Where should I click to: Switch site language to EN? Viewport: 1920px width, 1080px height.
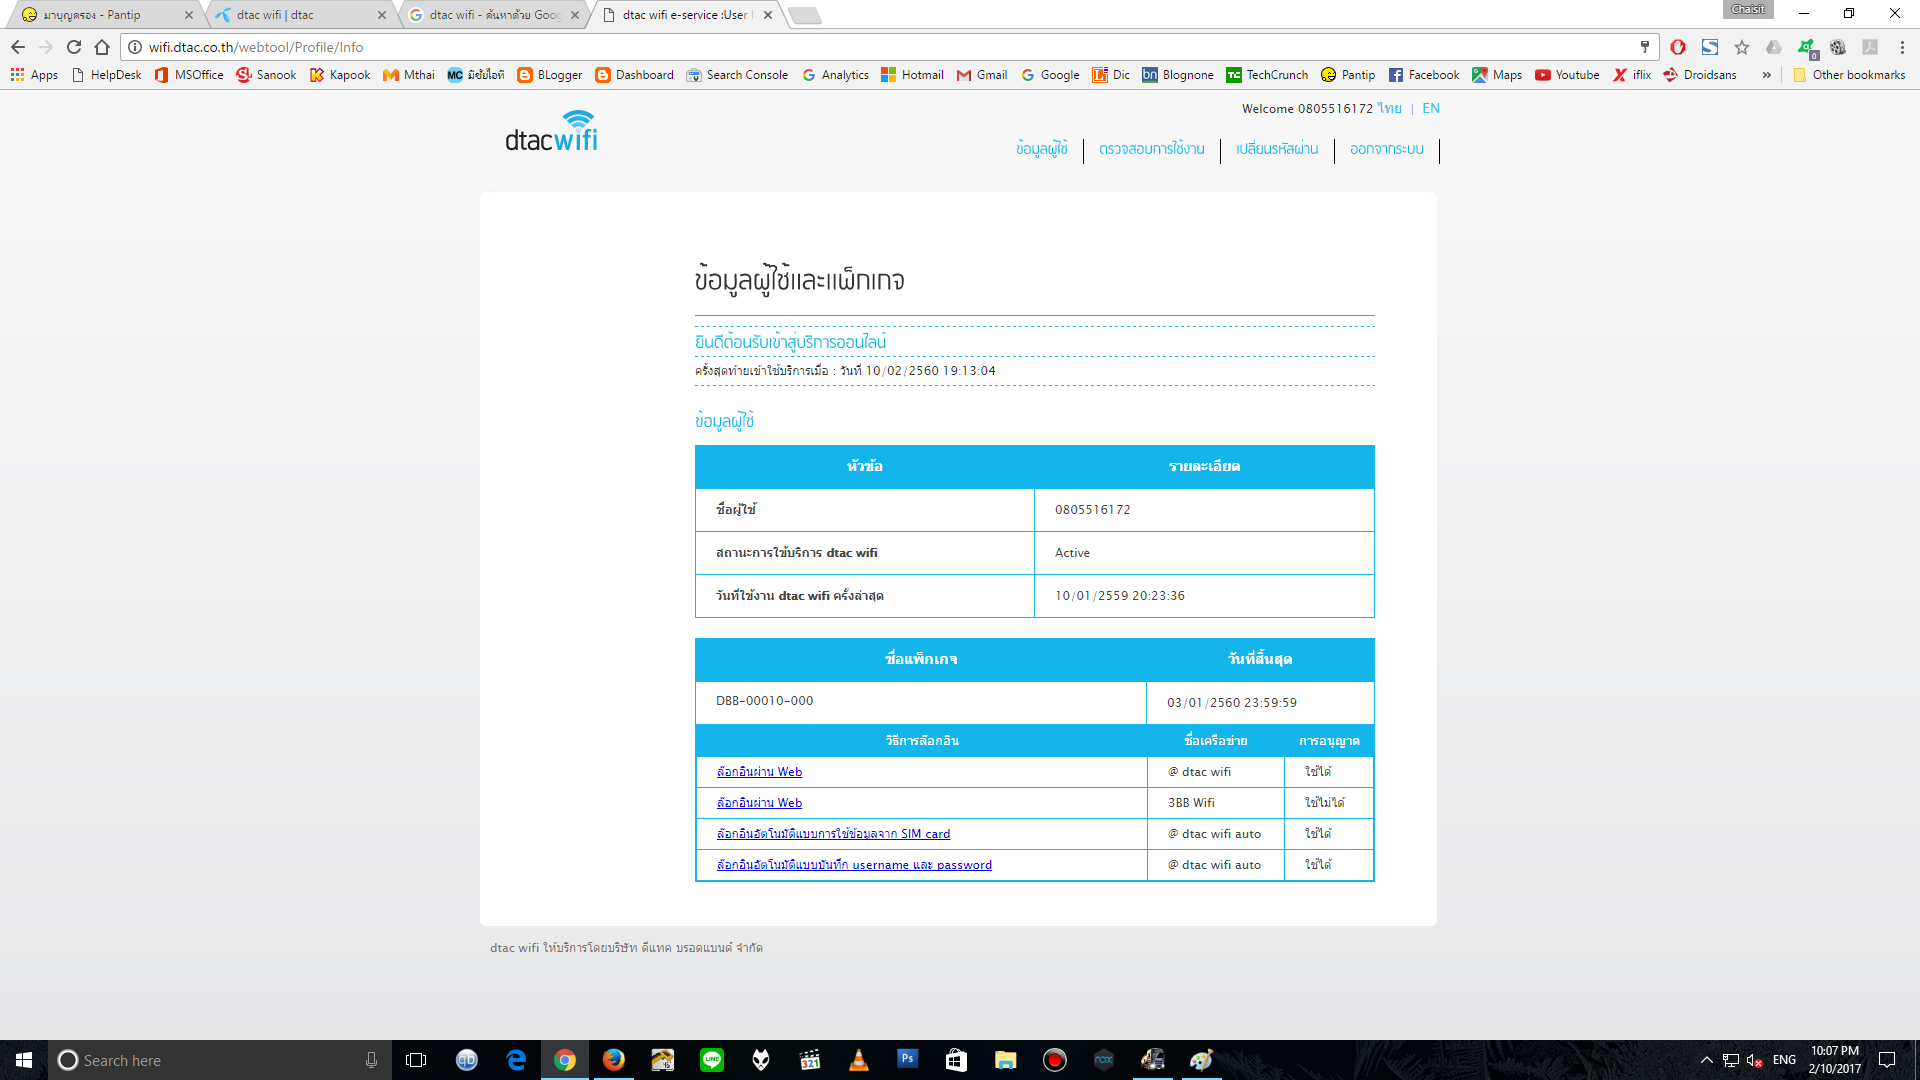click(1431, 108)
